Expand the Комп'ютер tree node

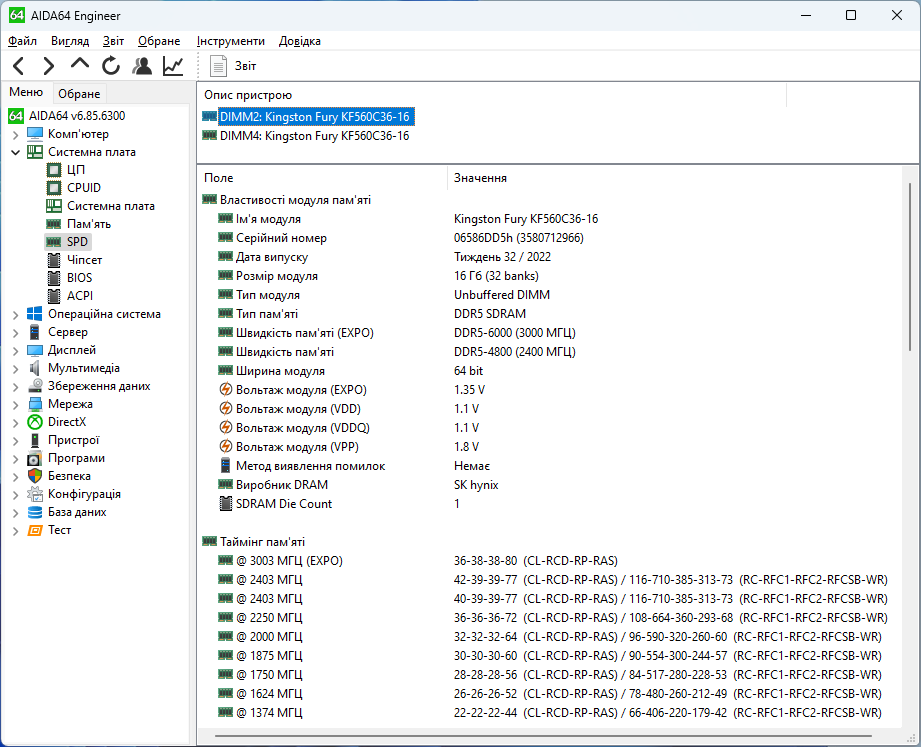pyautogui.click(x=15, y=134)
